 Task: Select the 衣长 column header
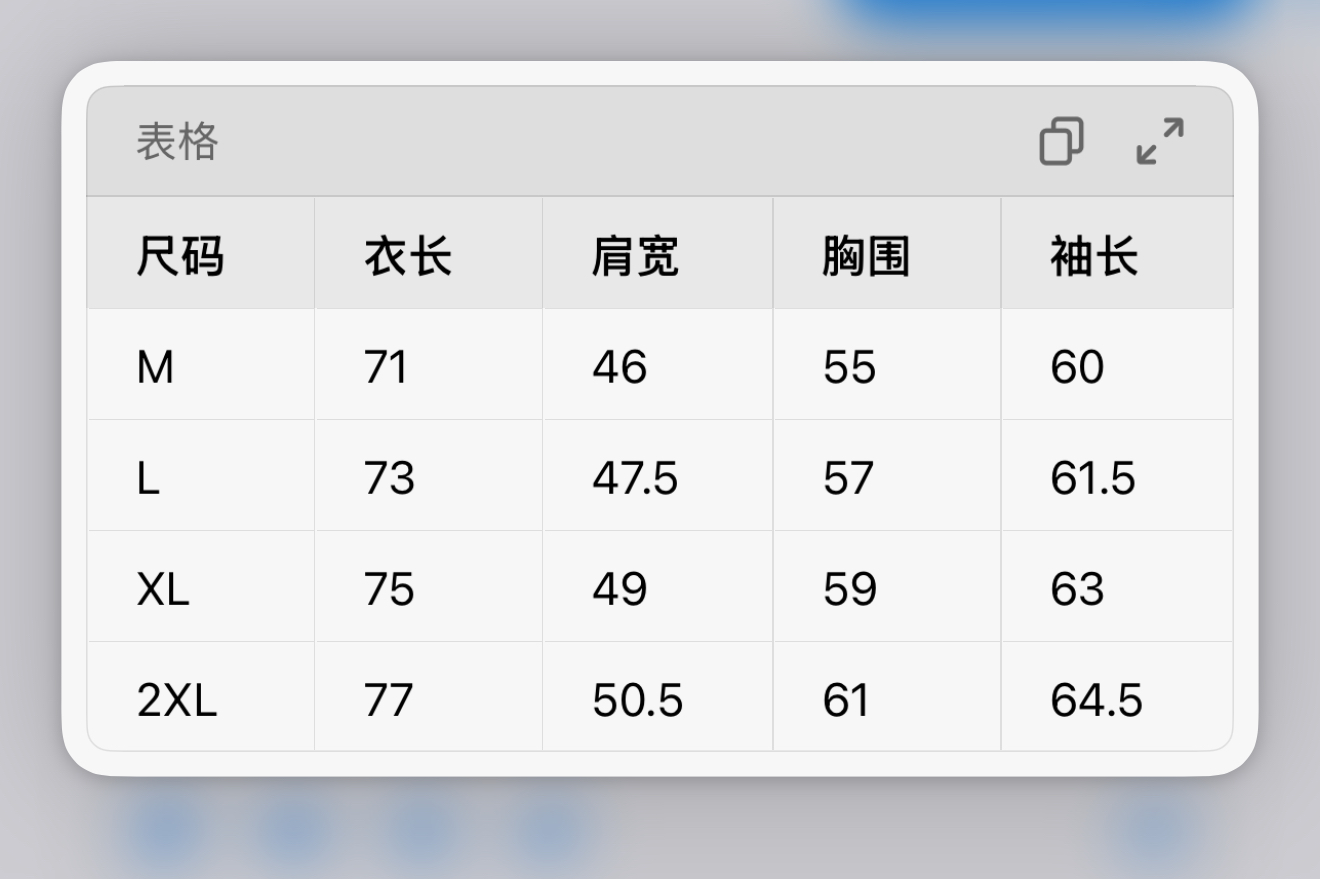(x=408, y=258)
